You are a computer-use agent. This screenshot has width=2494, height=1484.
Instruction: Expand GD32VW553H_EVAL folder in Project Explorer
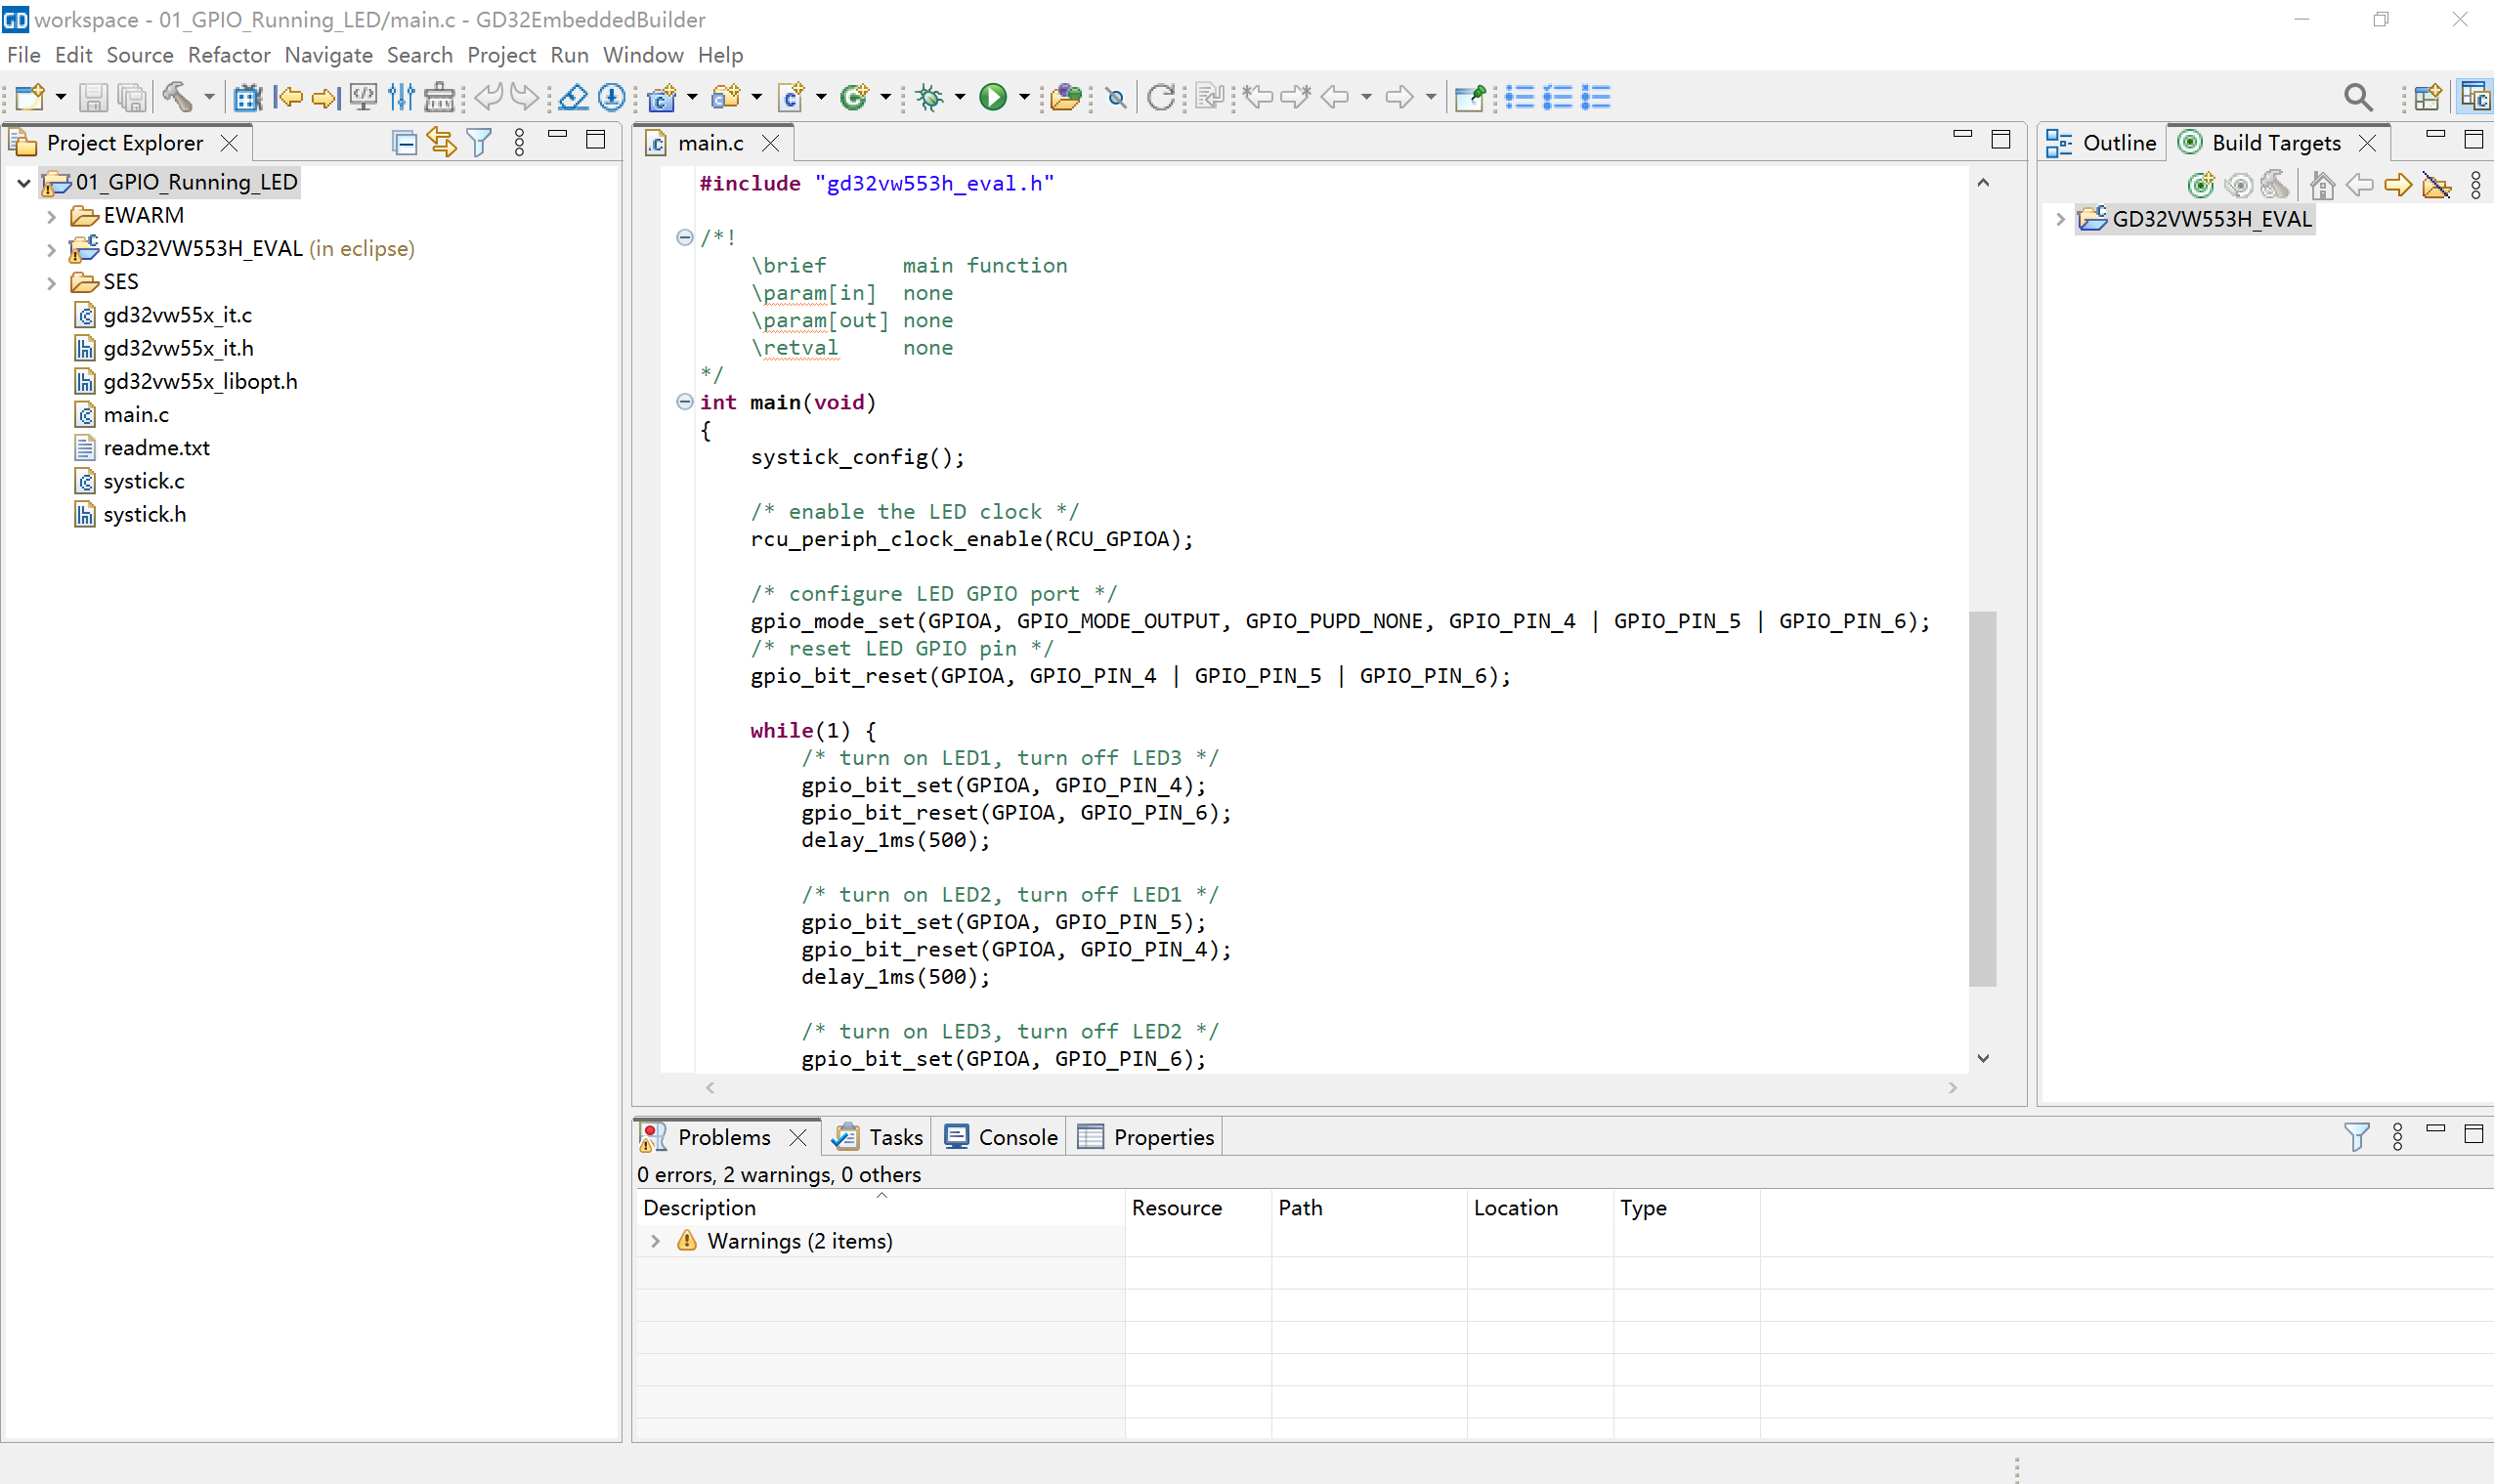51,249
